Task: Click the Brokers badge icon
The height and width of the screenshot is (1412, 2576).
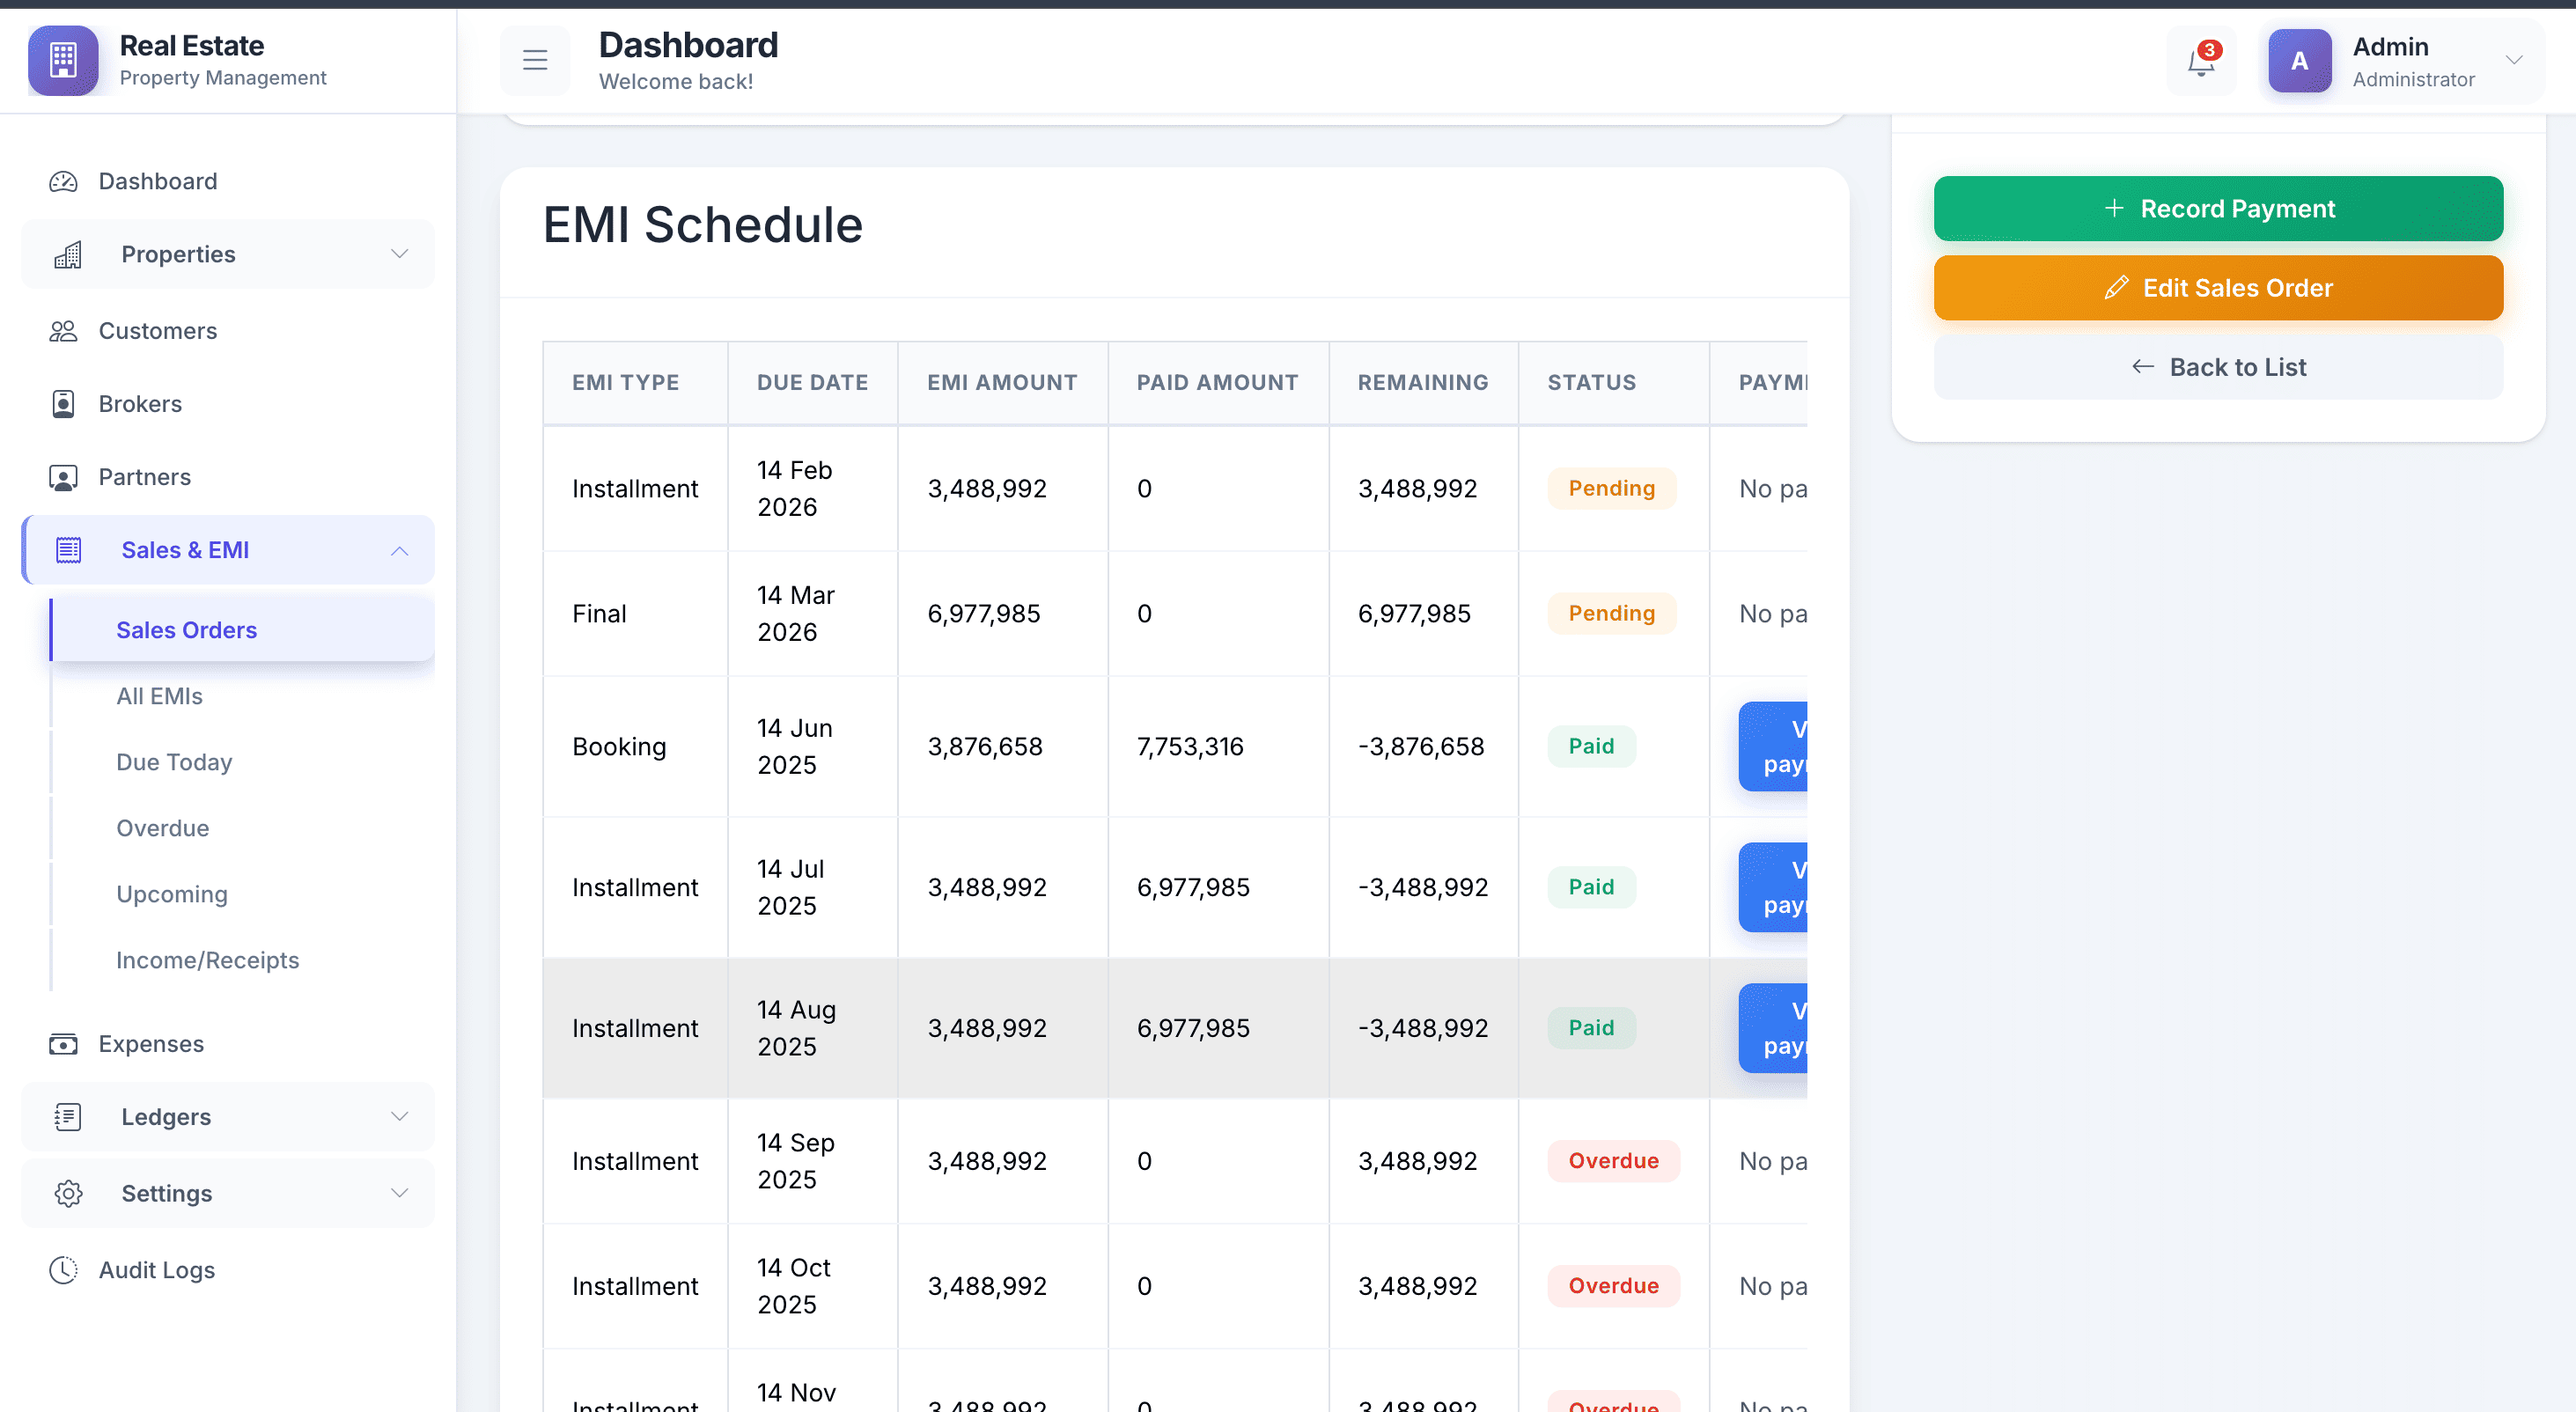Action: [63, 404]
